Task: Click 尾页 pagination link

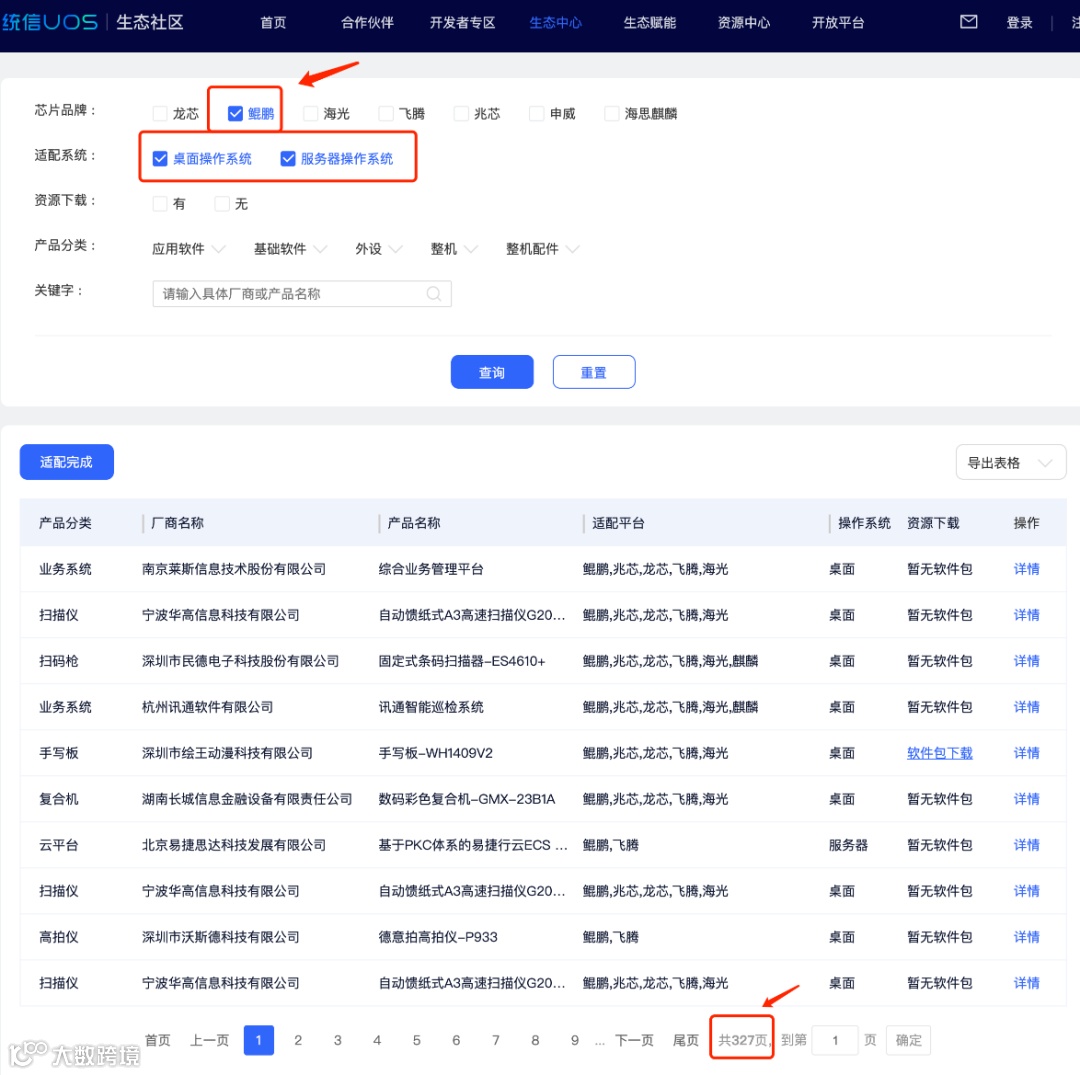Action: (x=685, y=1041)
